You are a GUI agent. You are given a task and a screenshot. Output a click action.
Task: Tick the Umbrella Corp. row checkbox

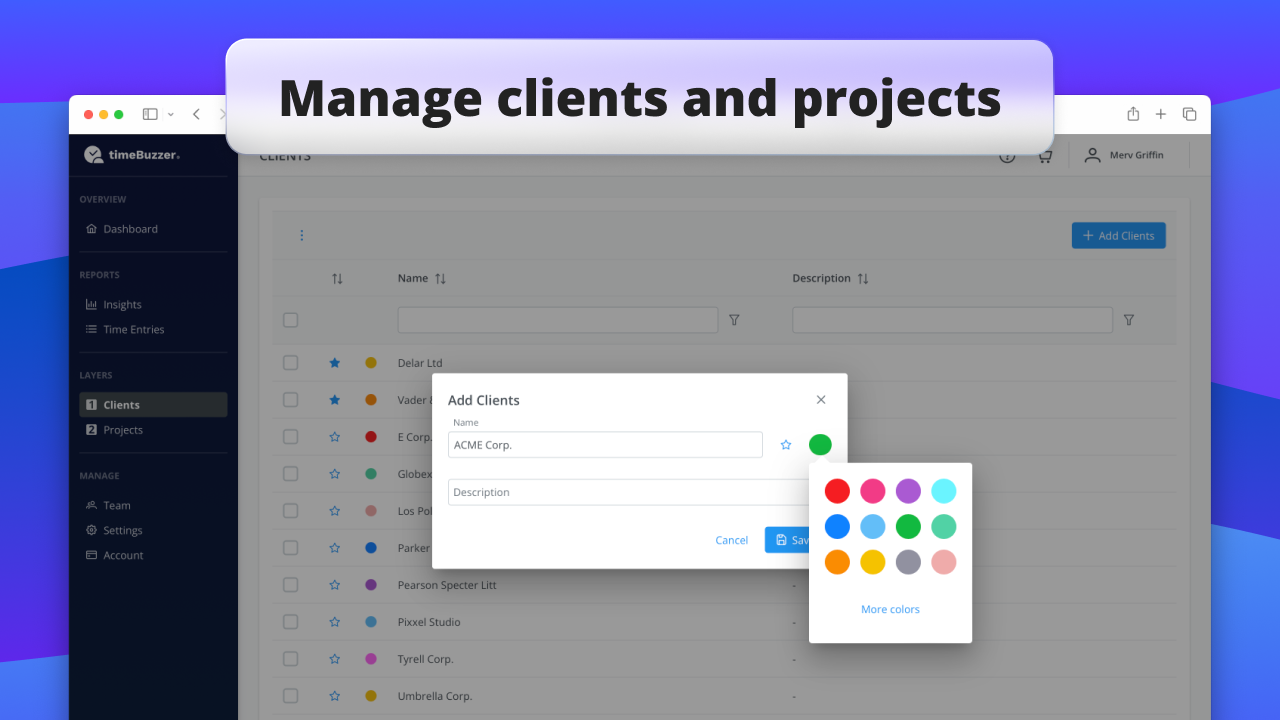[290, 696]
